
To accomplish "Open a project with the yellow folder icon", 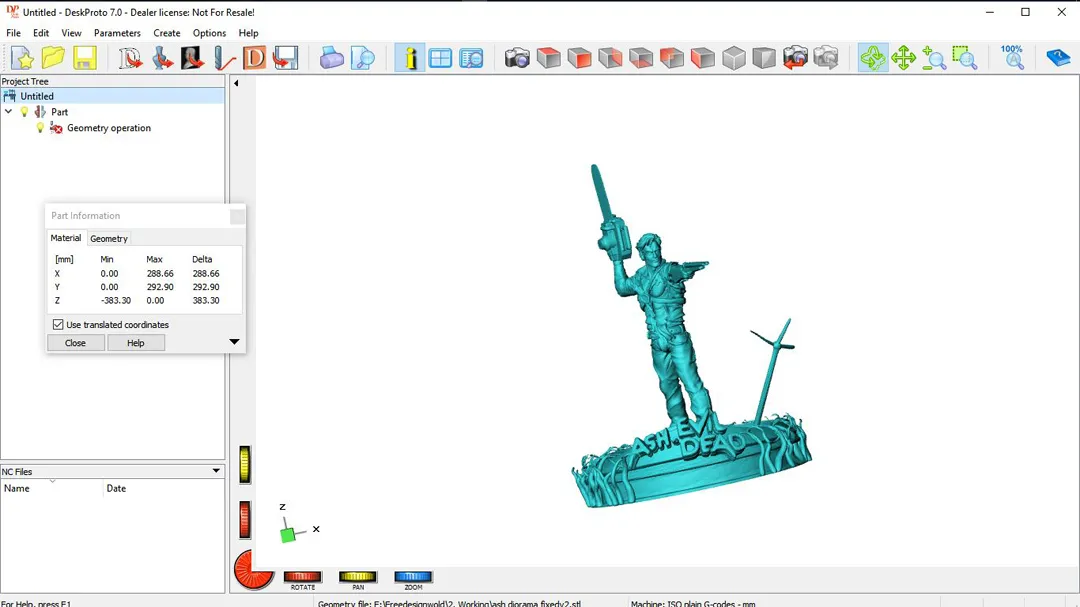I will click(x=53, y=58).
